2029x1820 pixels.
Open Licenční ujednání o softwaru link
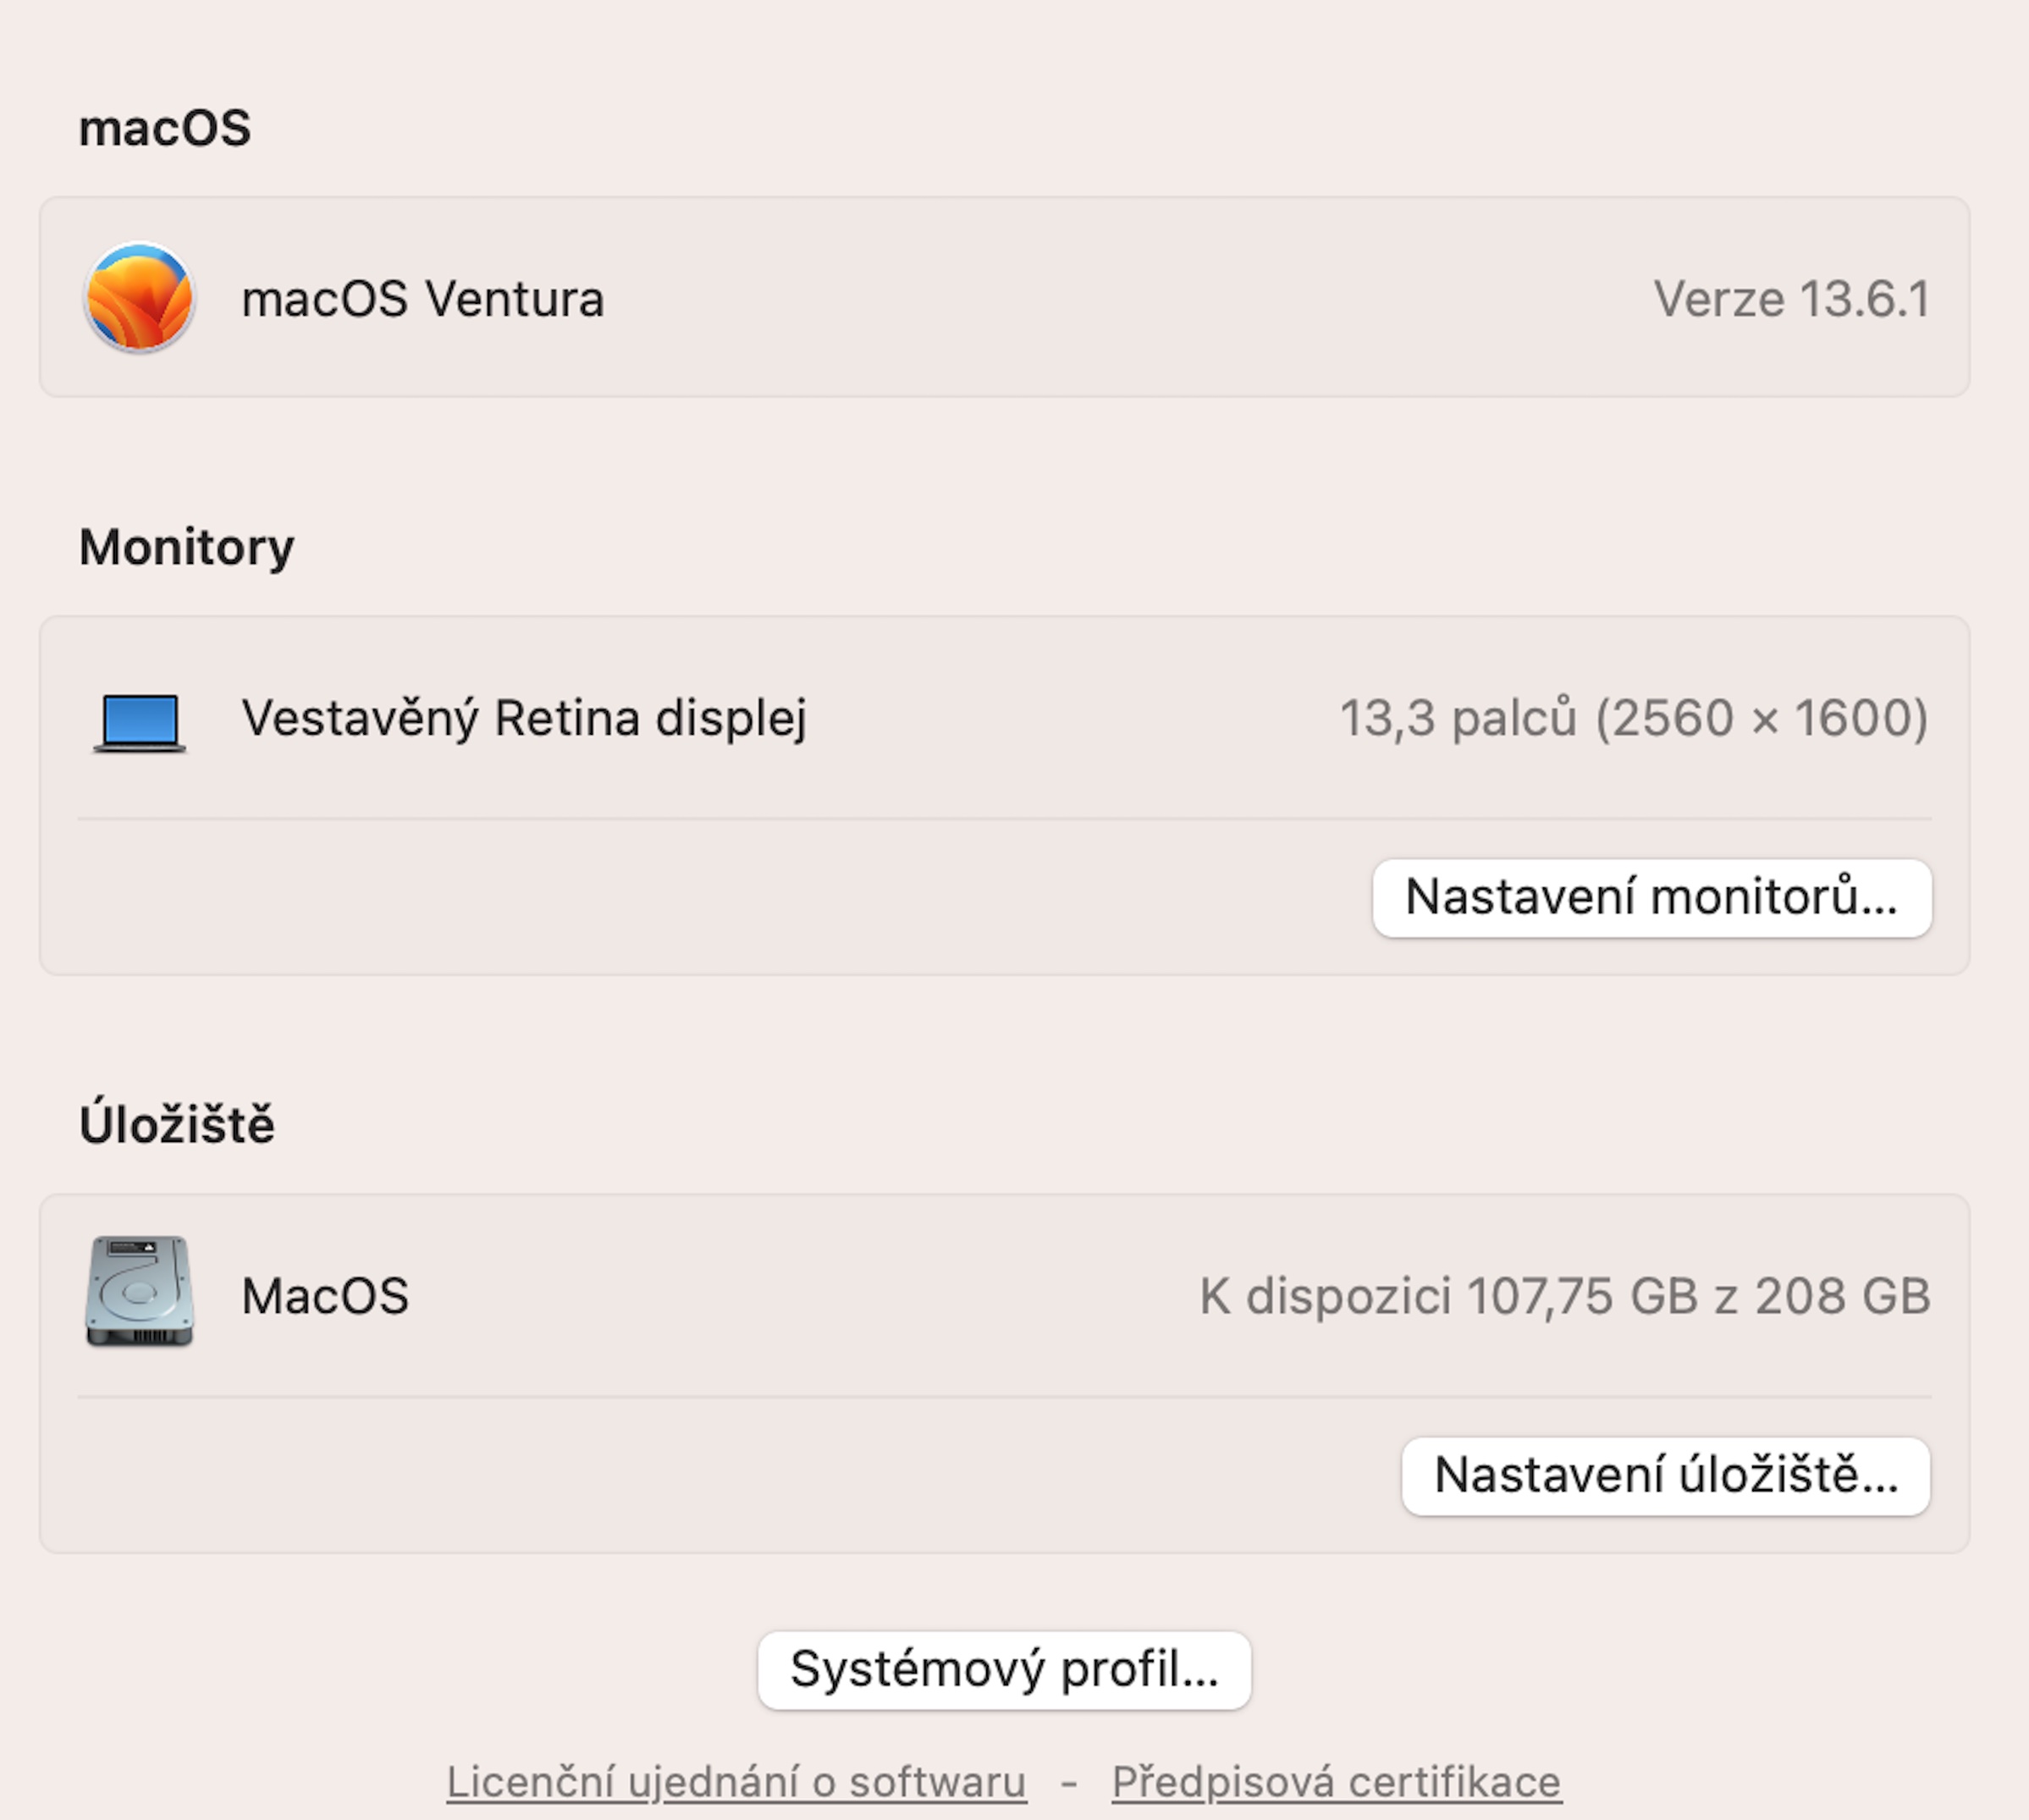(x=736, y=1782)
